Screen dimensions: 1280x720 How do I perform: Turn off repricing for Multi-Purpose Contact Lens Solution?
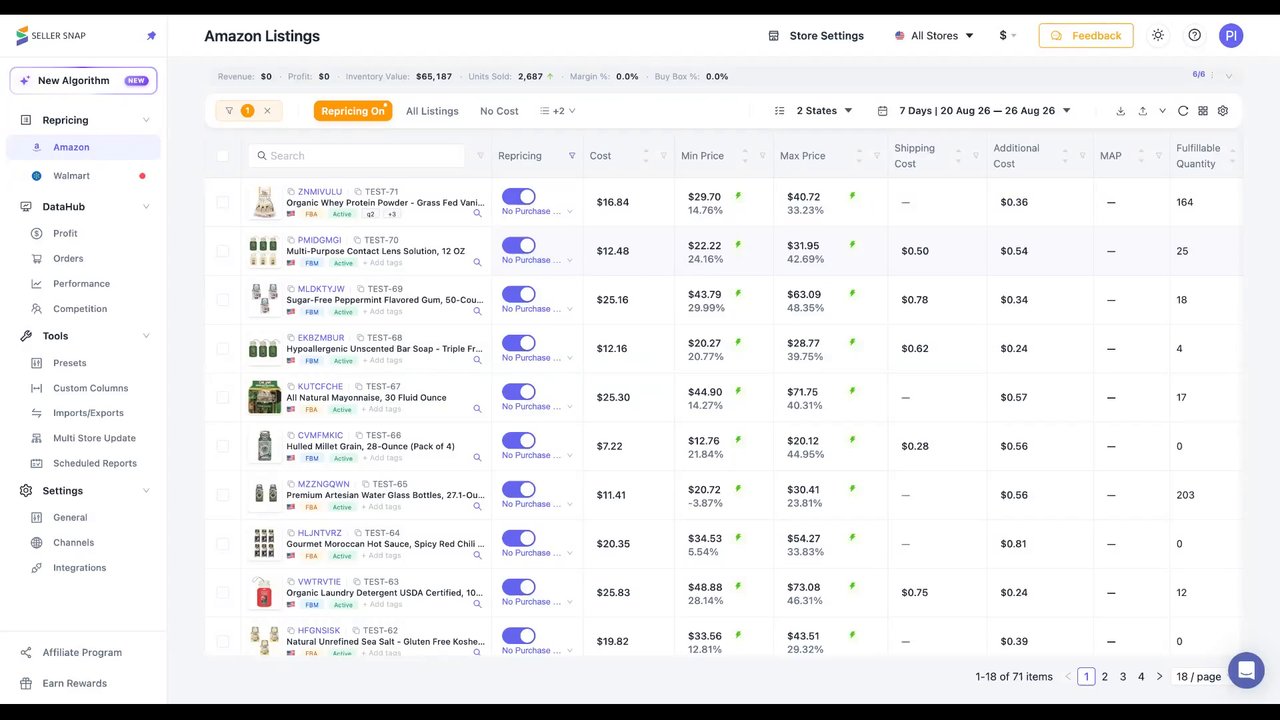[518, 245]
